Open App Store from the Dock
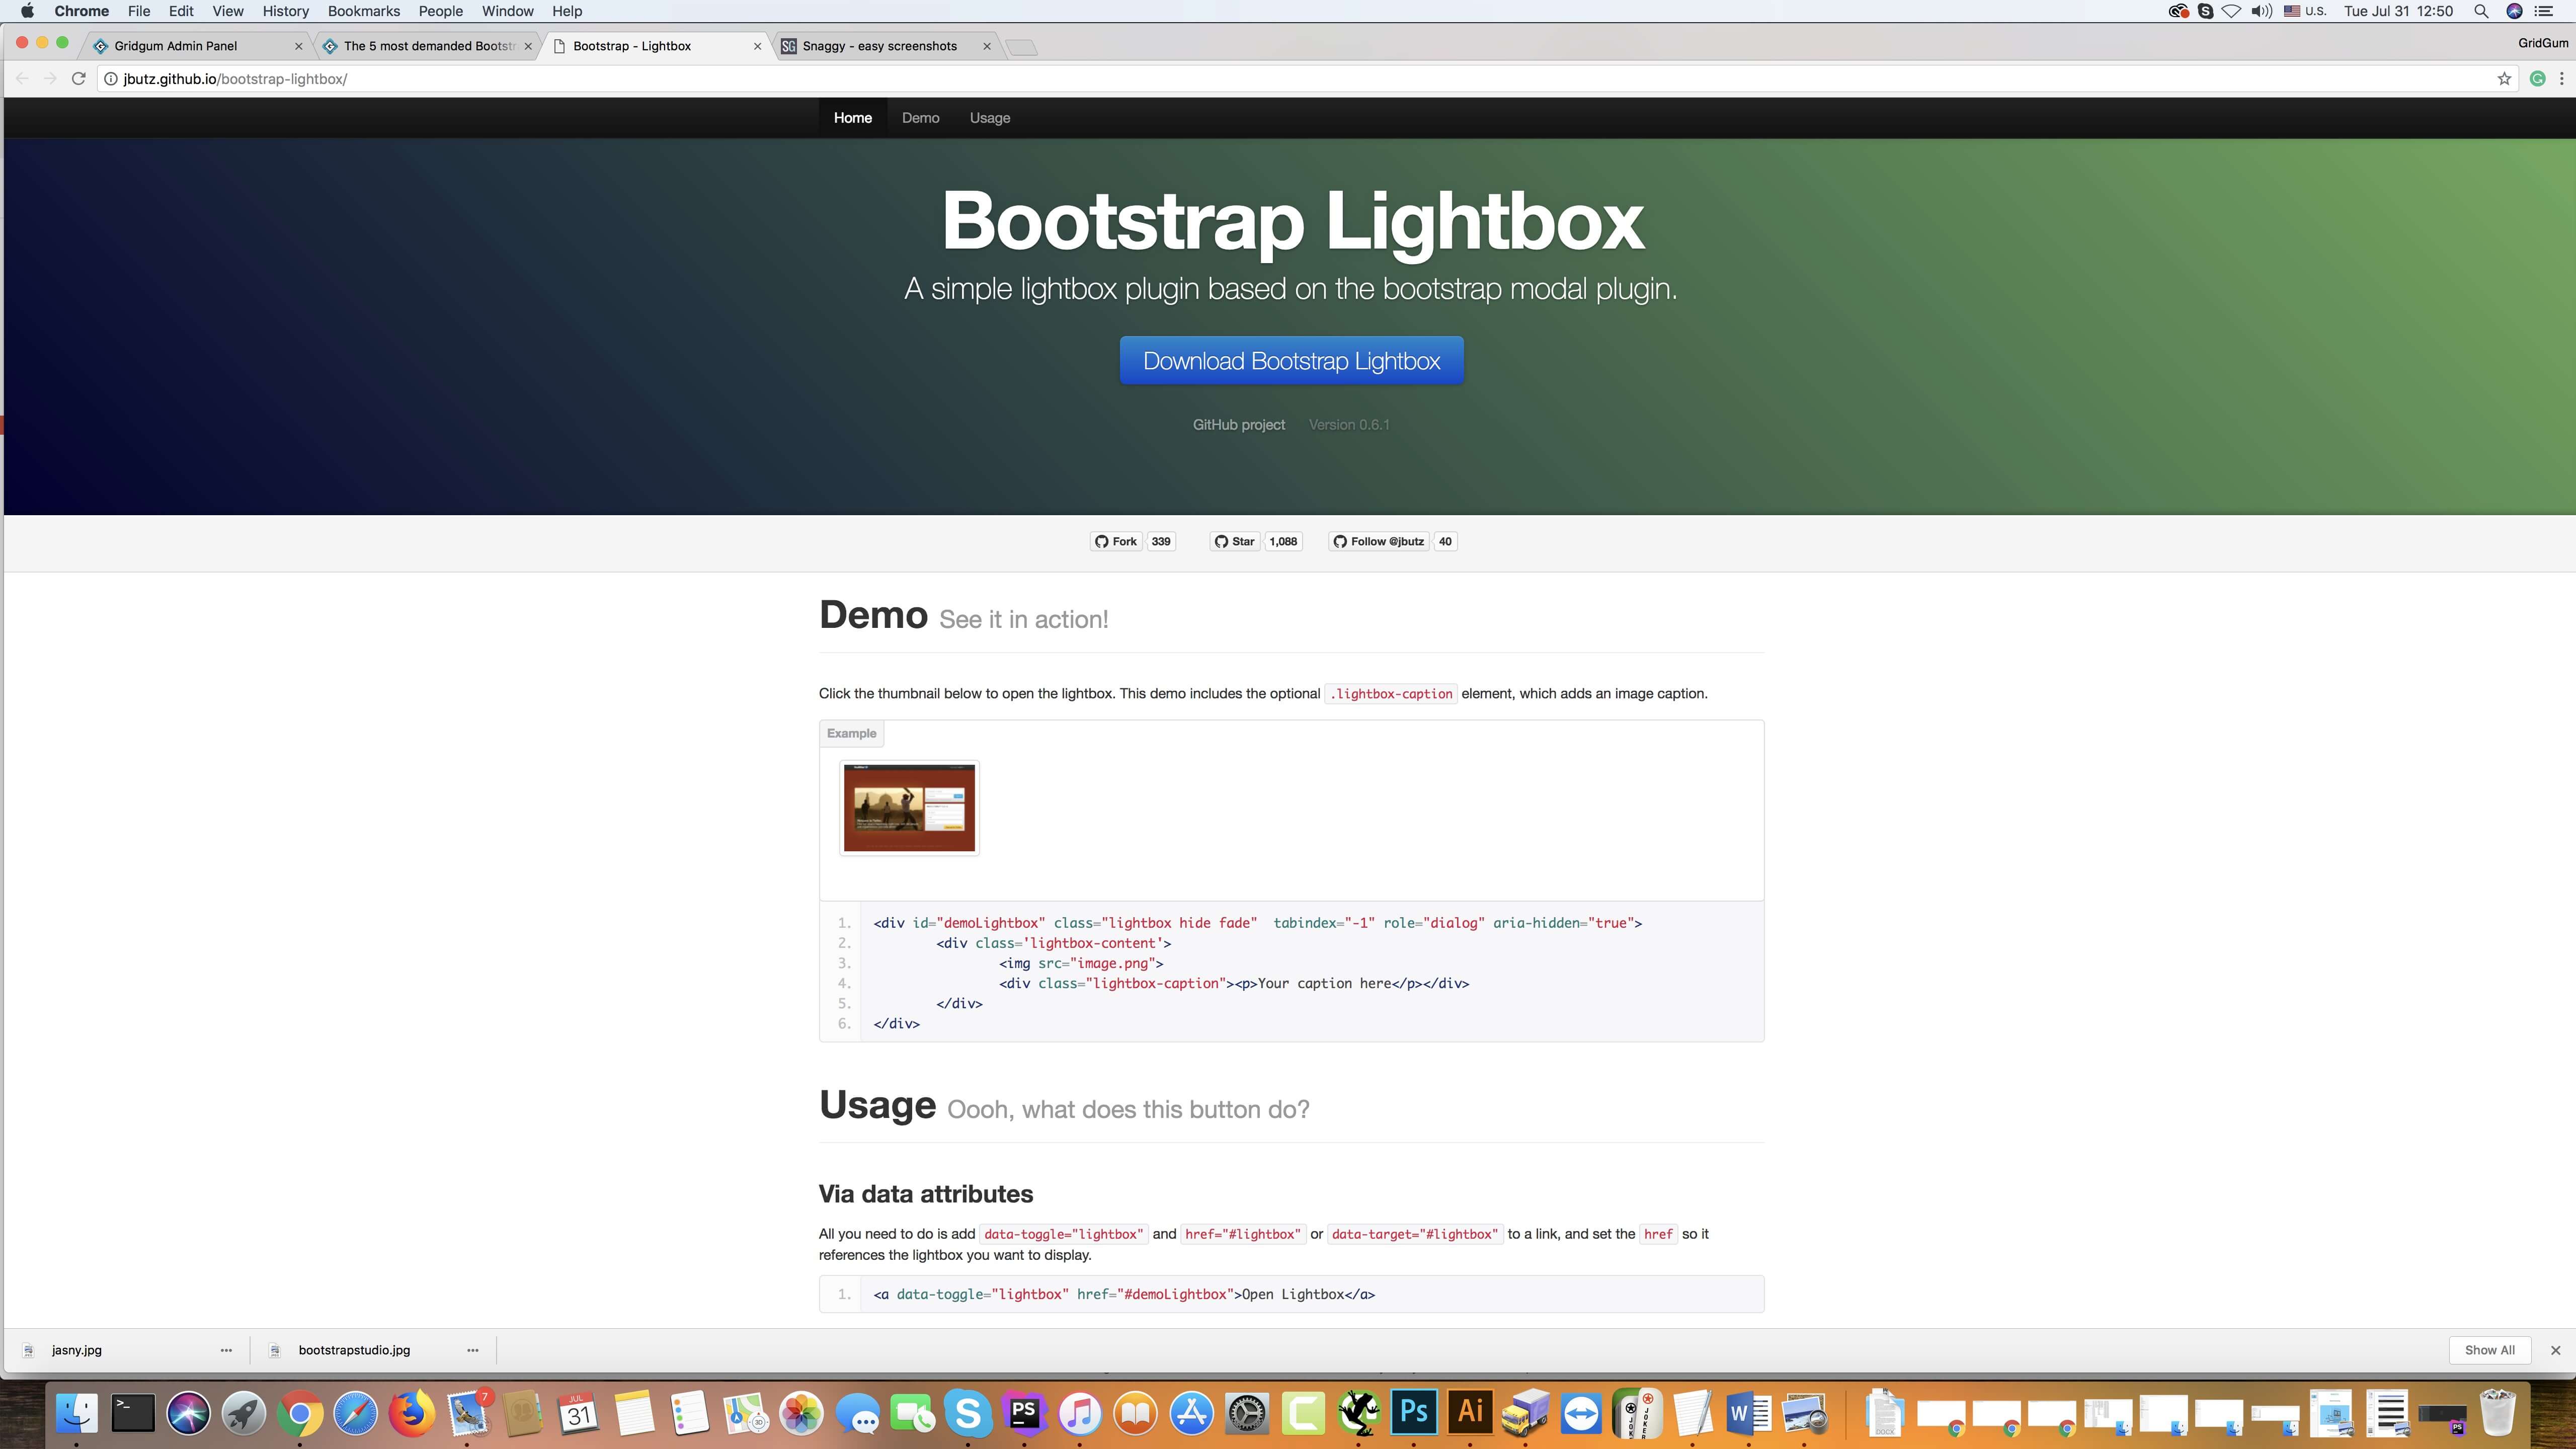The width and height of the screenshot is (2576, 1449). tap(1191, 1413)
